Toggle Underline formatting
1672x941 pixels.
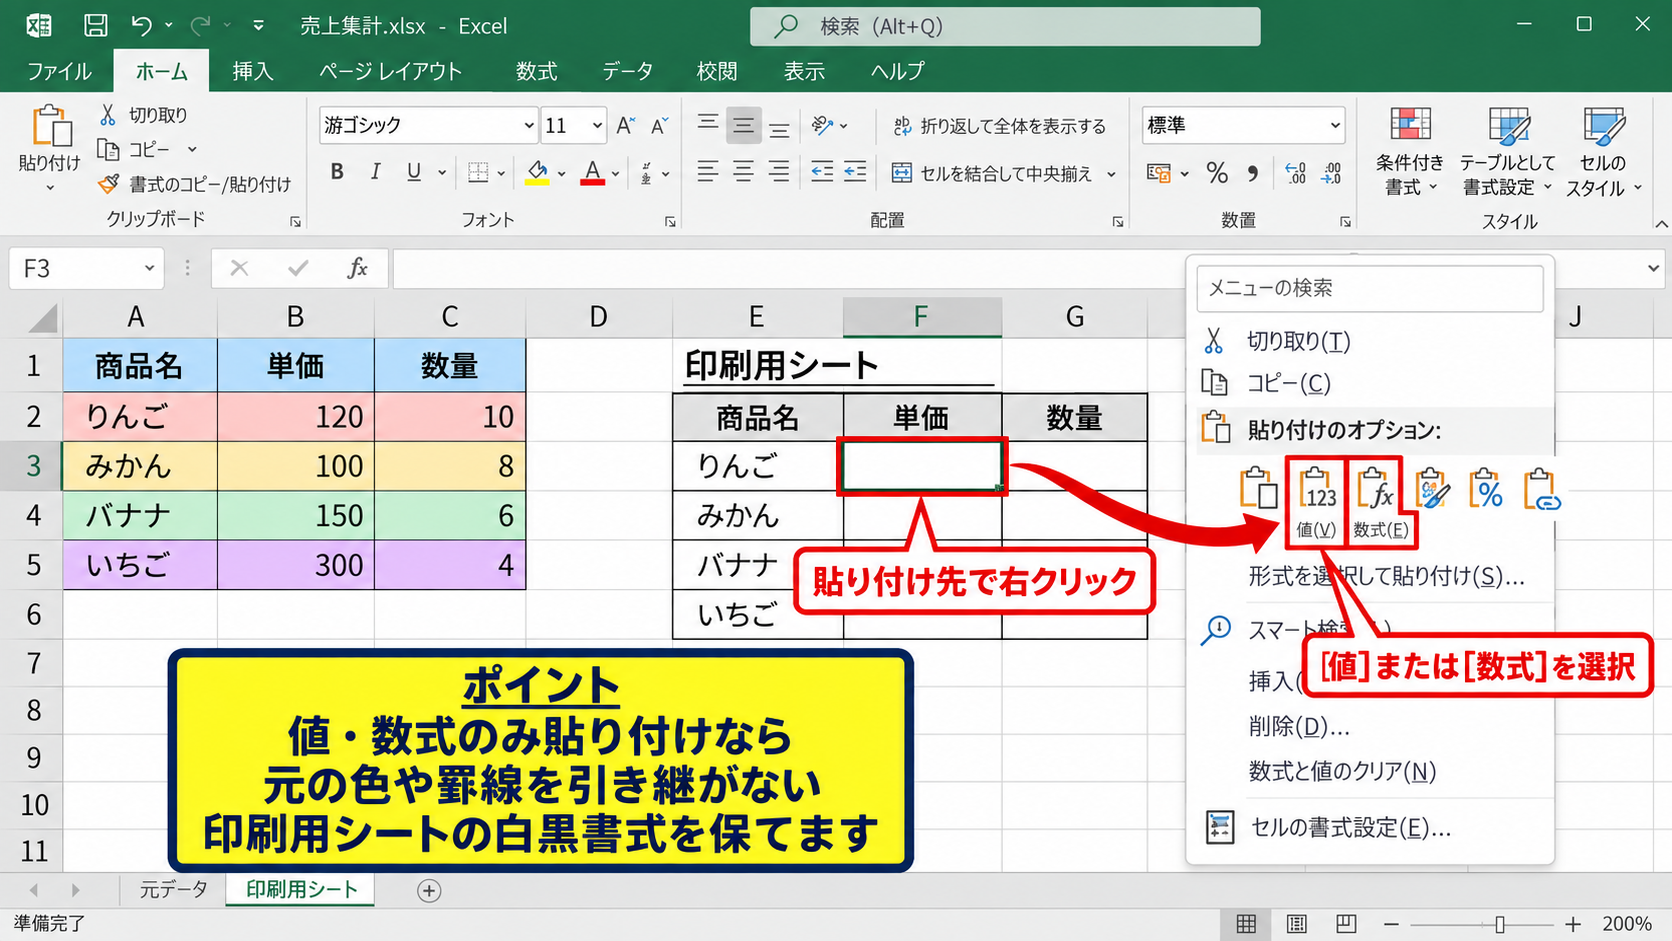point(413,172)
